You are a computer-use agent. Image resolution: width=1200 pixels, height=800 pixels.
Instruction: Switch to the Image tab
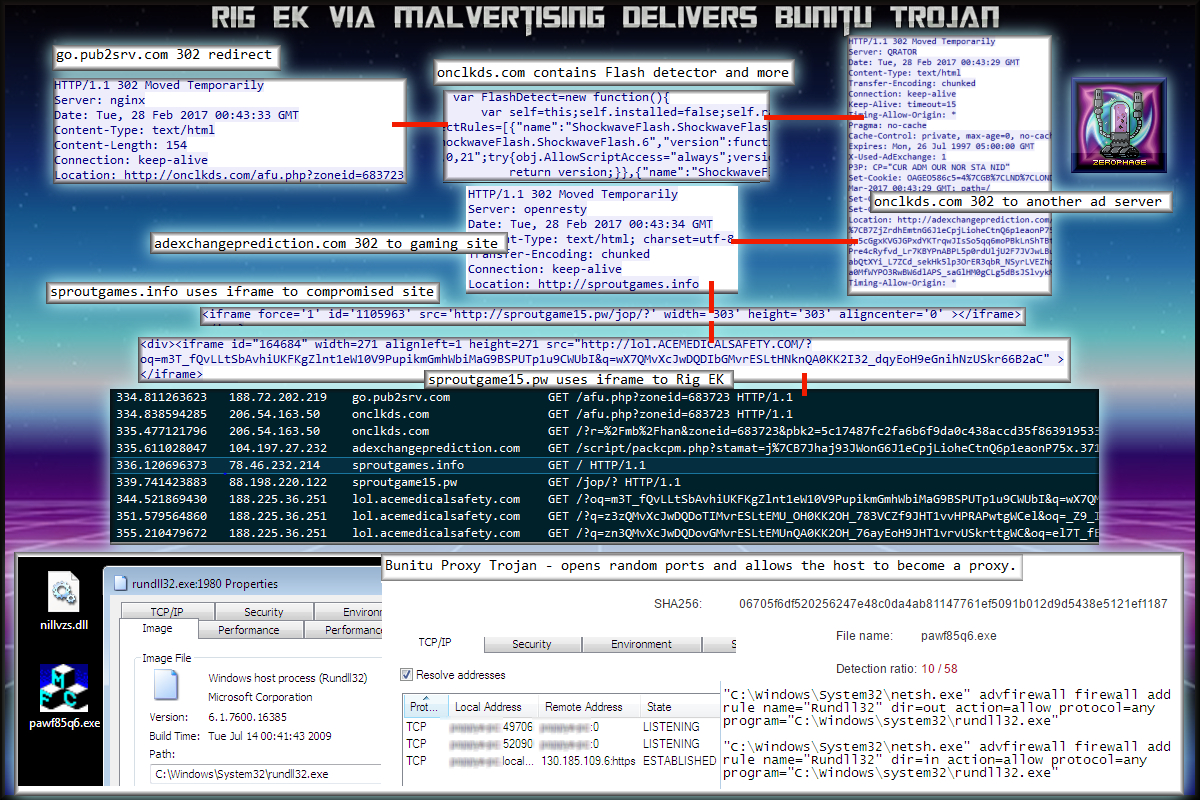coord(156,629)
